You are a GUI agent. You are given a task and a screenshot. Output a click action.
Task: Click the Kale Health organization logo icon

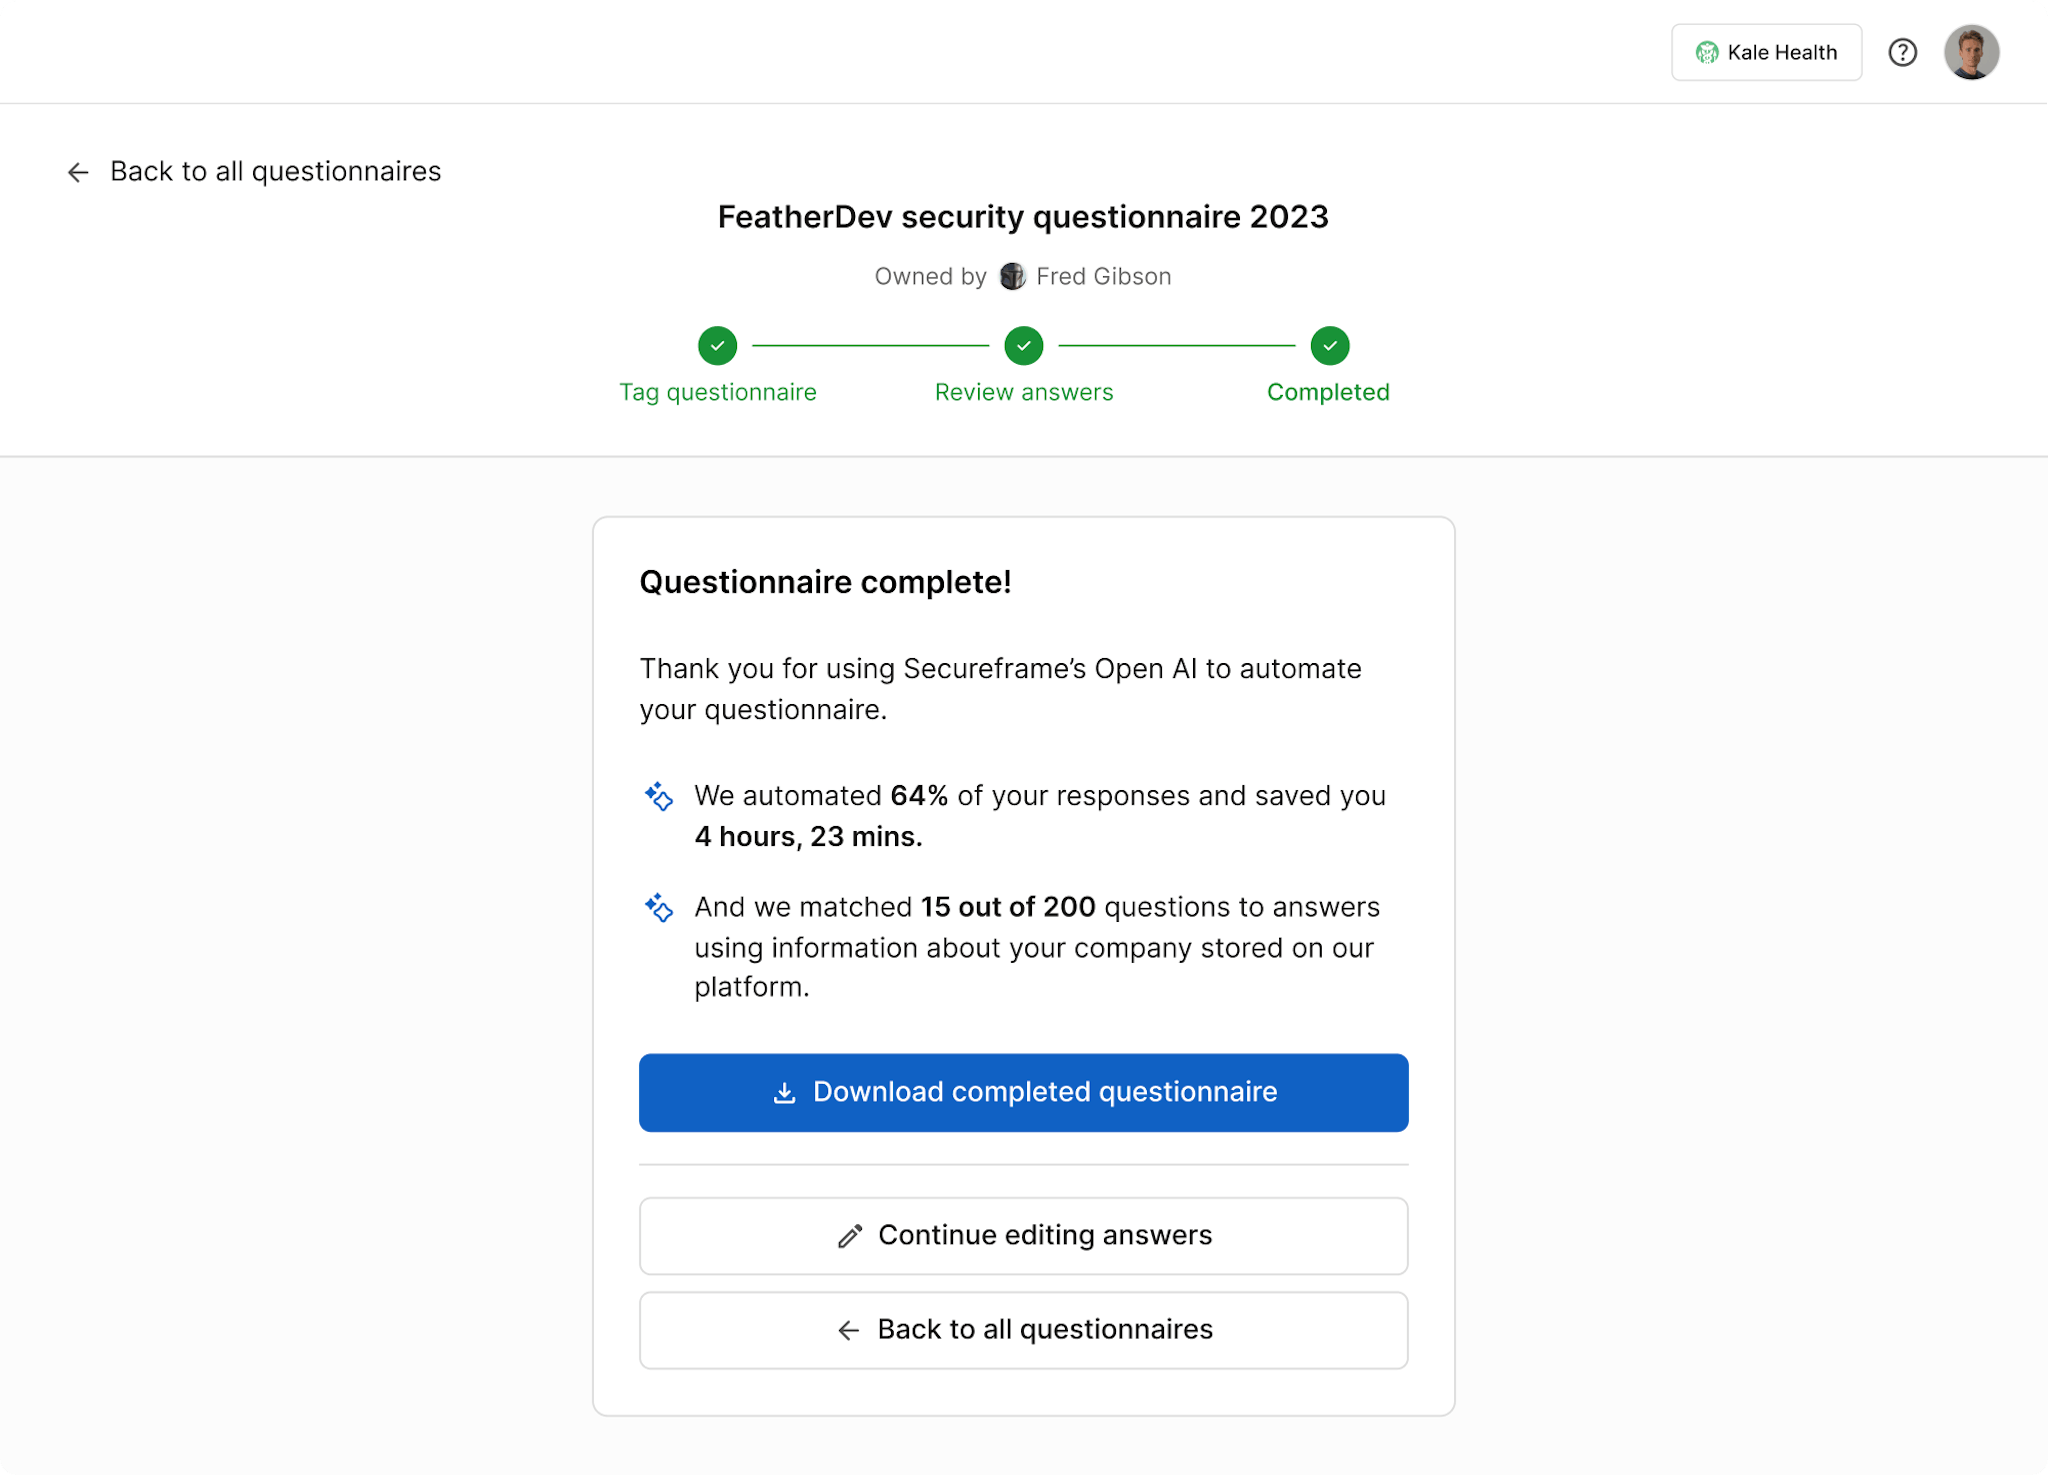[1709, 52]
